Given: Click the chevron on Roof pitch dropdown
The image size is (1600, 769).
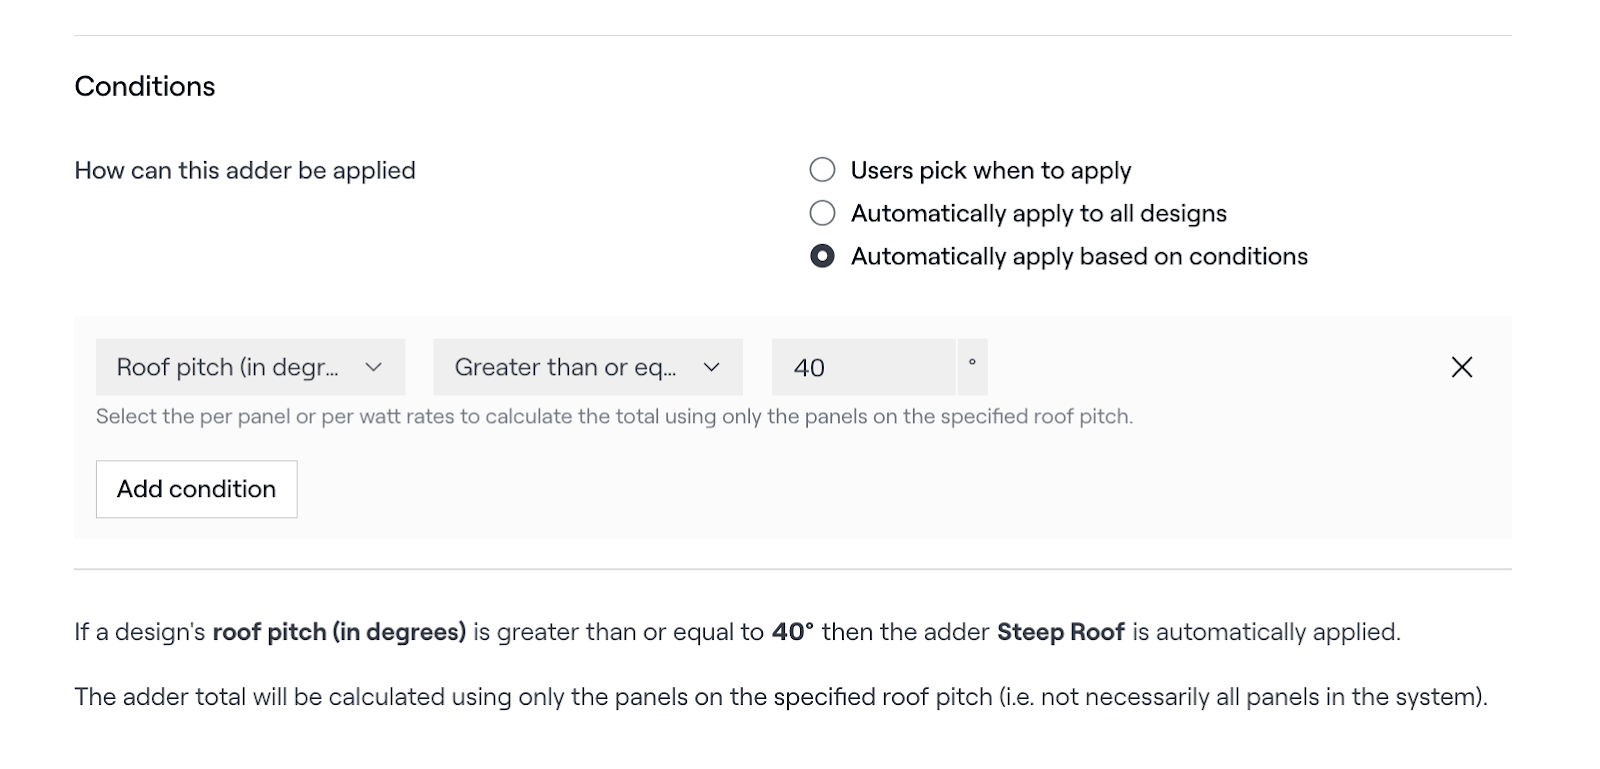Looking at the screenshot, I should tap(374, 367).
